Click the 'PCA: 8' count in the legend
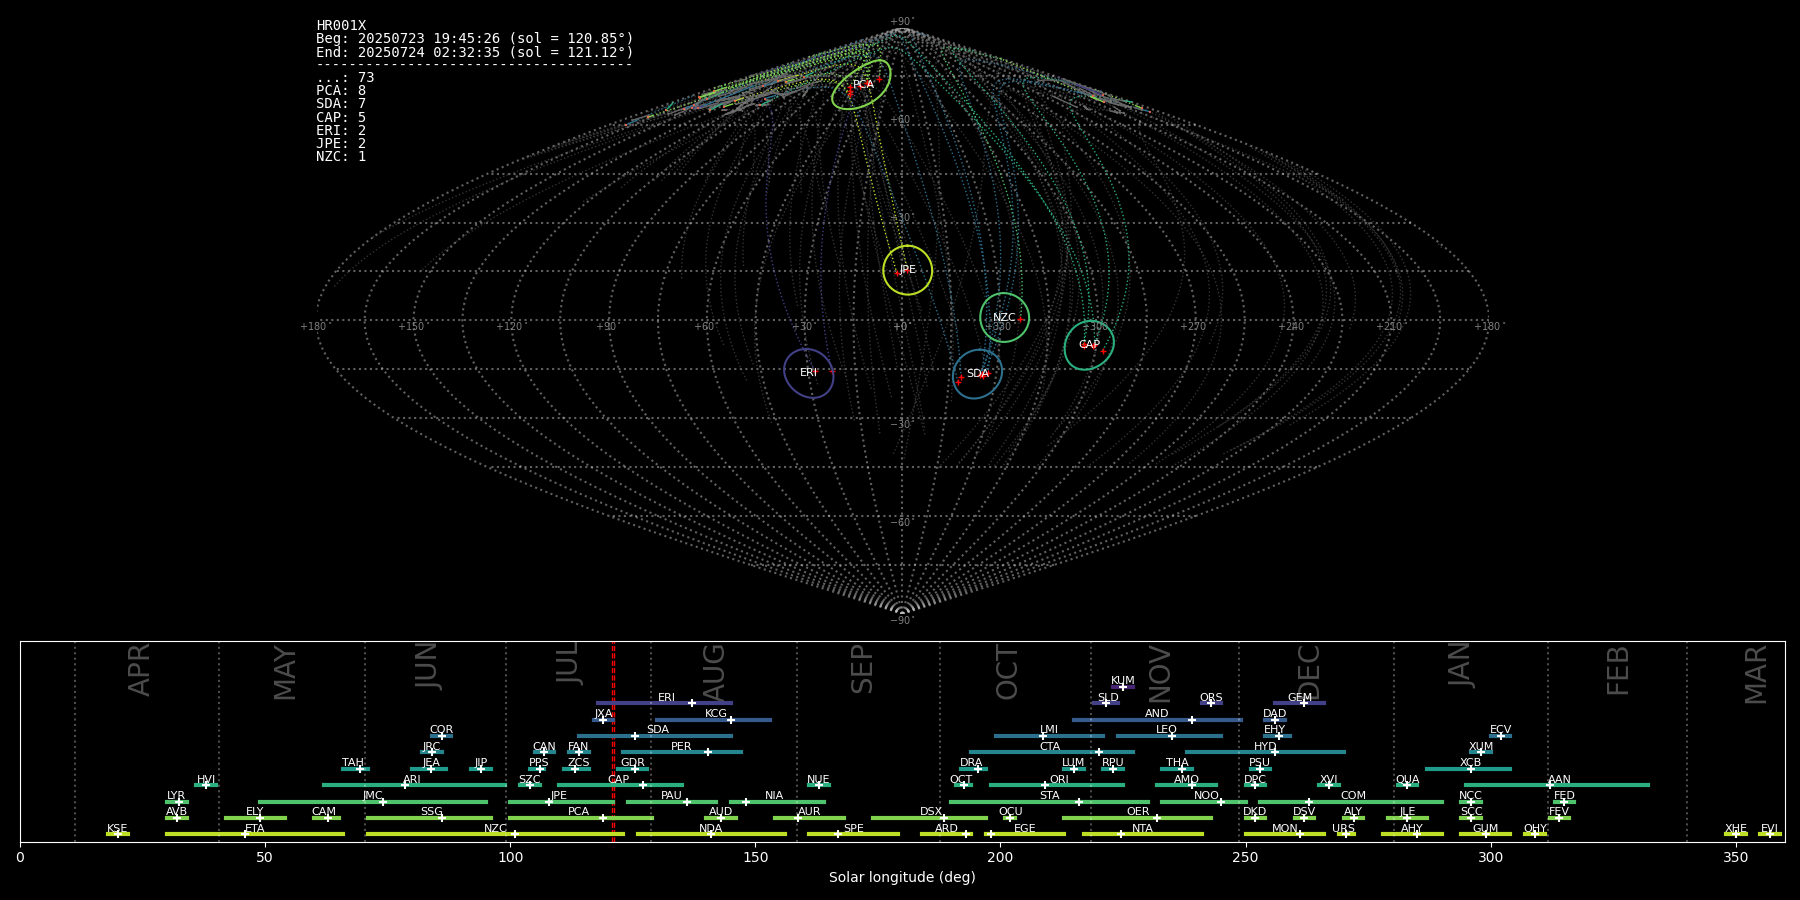 341,91
